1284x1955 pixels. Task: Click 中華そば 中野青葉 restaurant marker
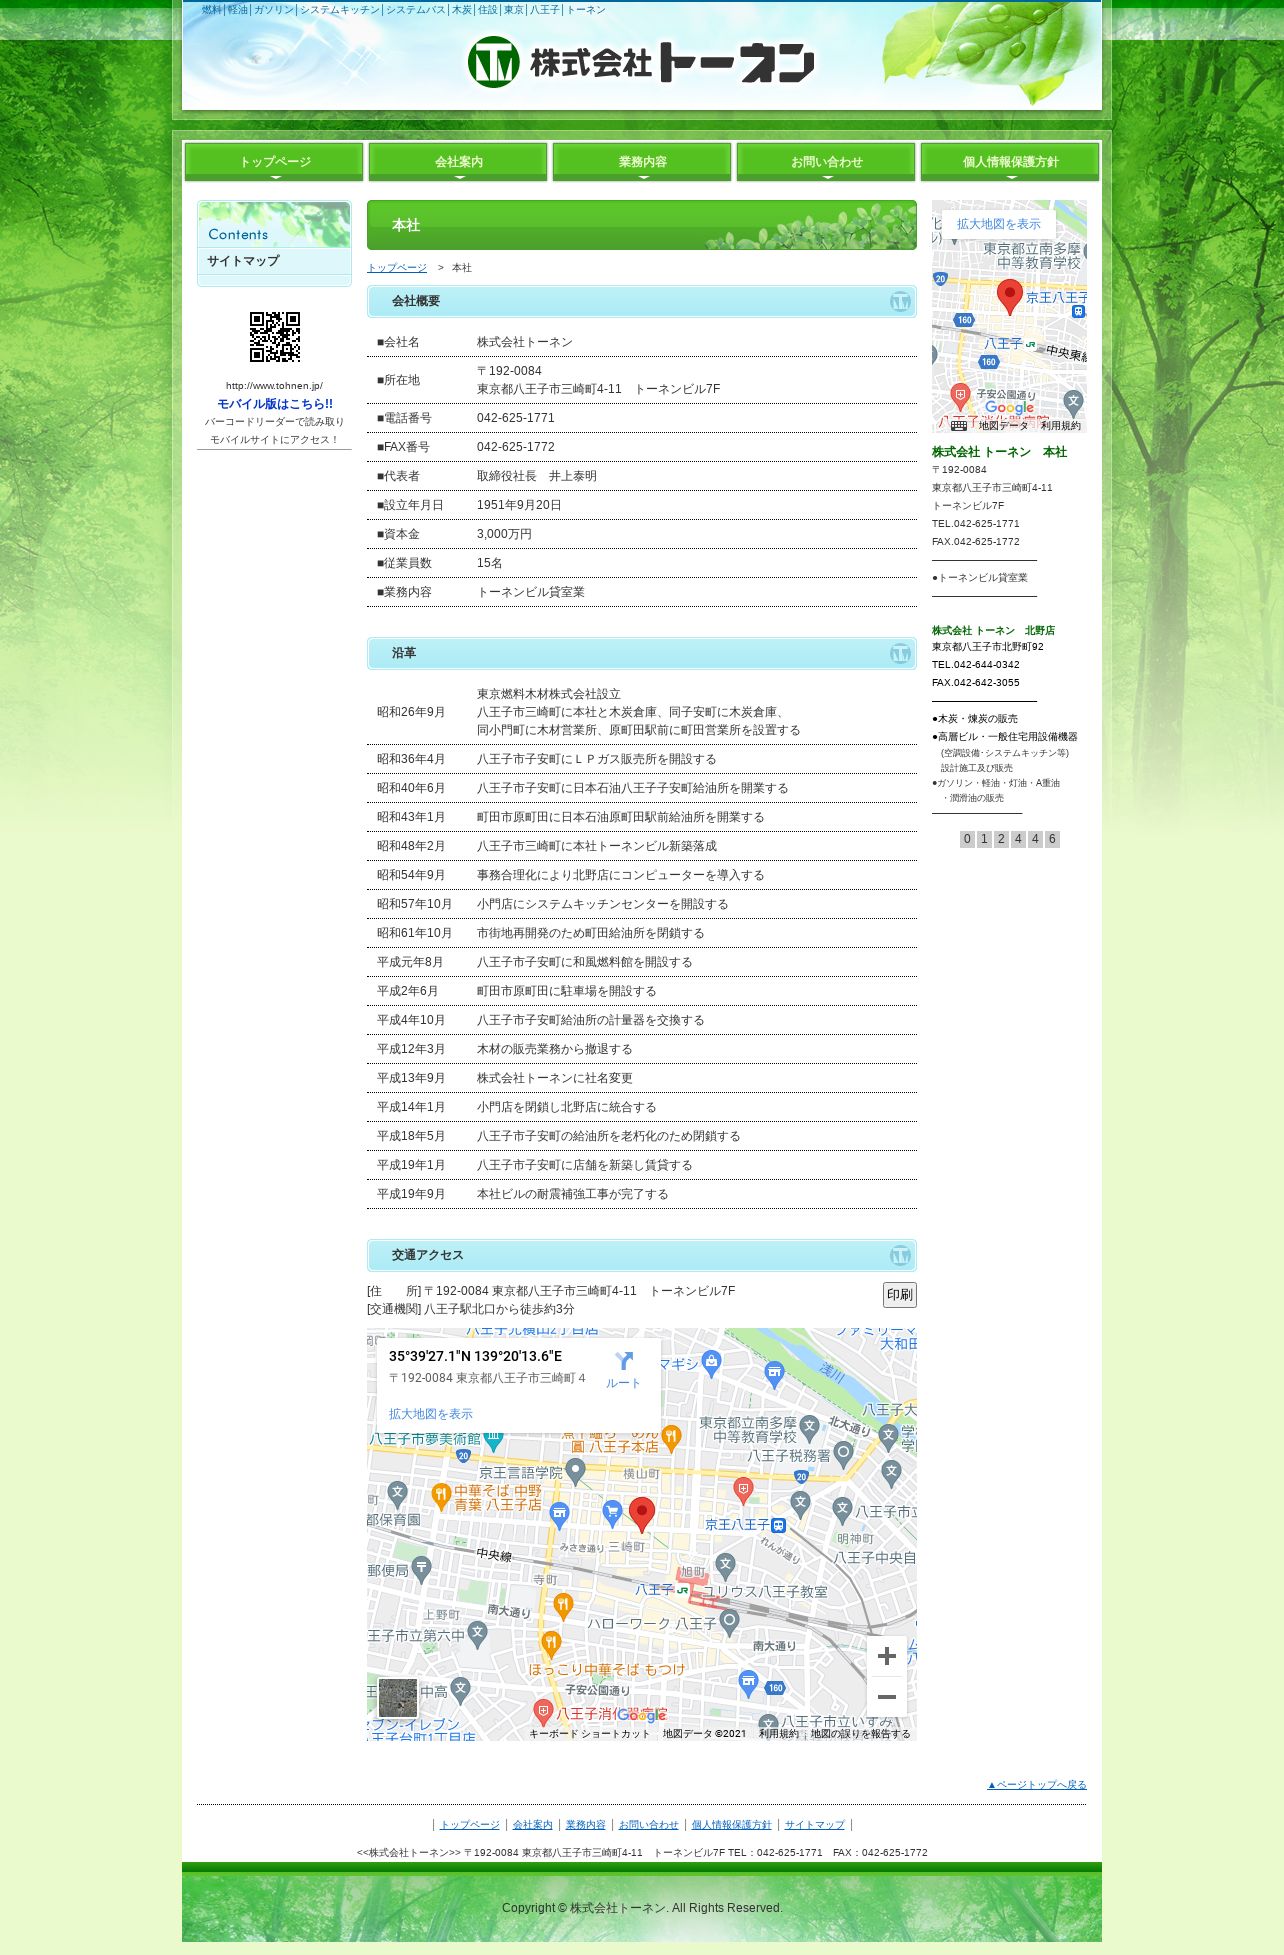pos(441,1496)
